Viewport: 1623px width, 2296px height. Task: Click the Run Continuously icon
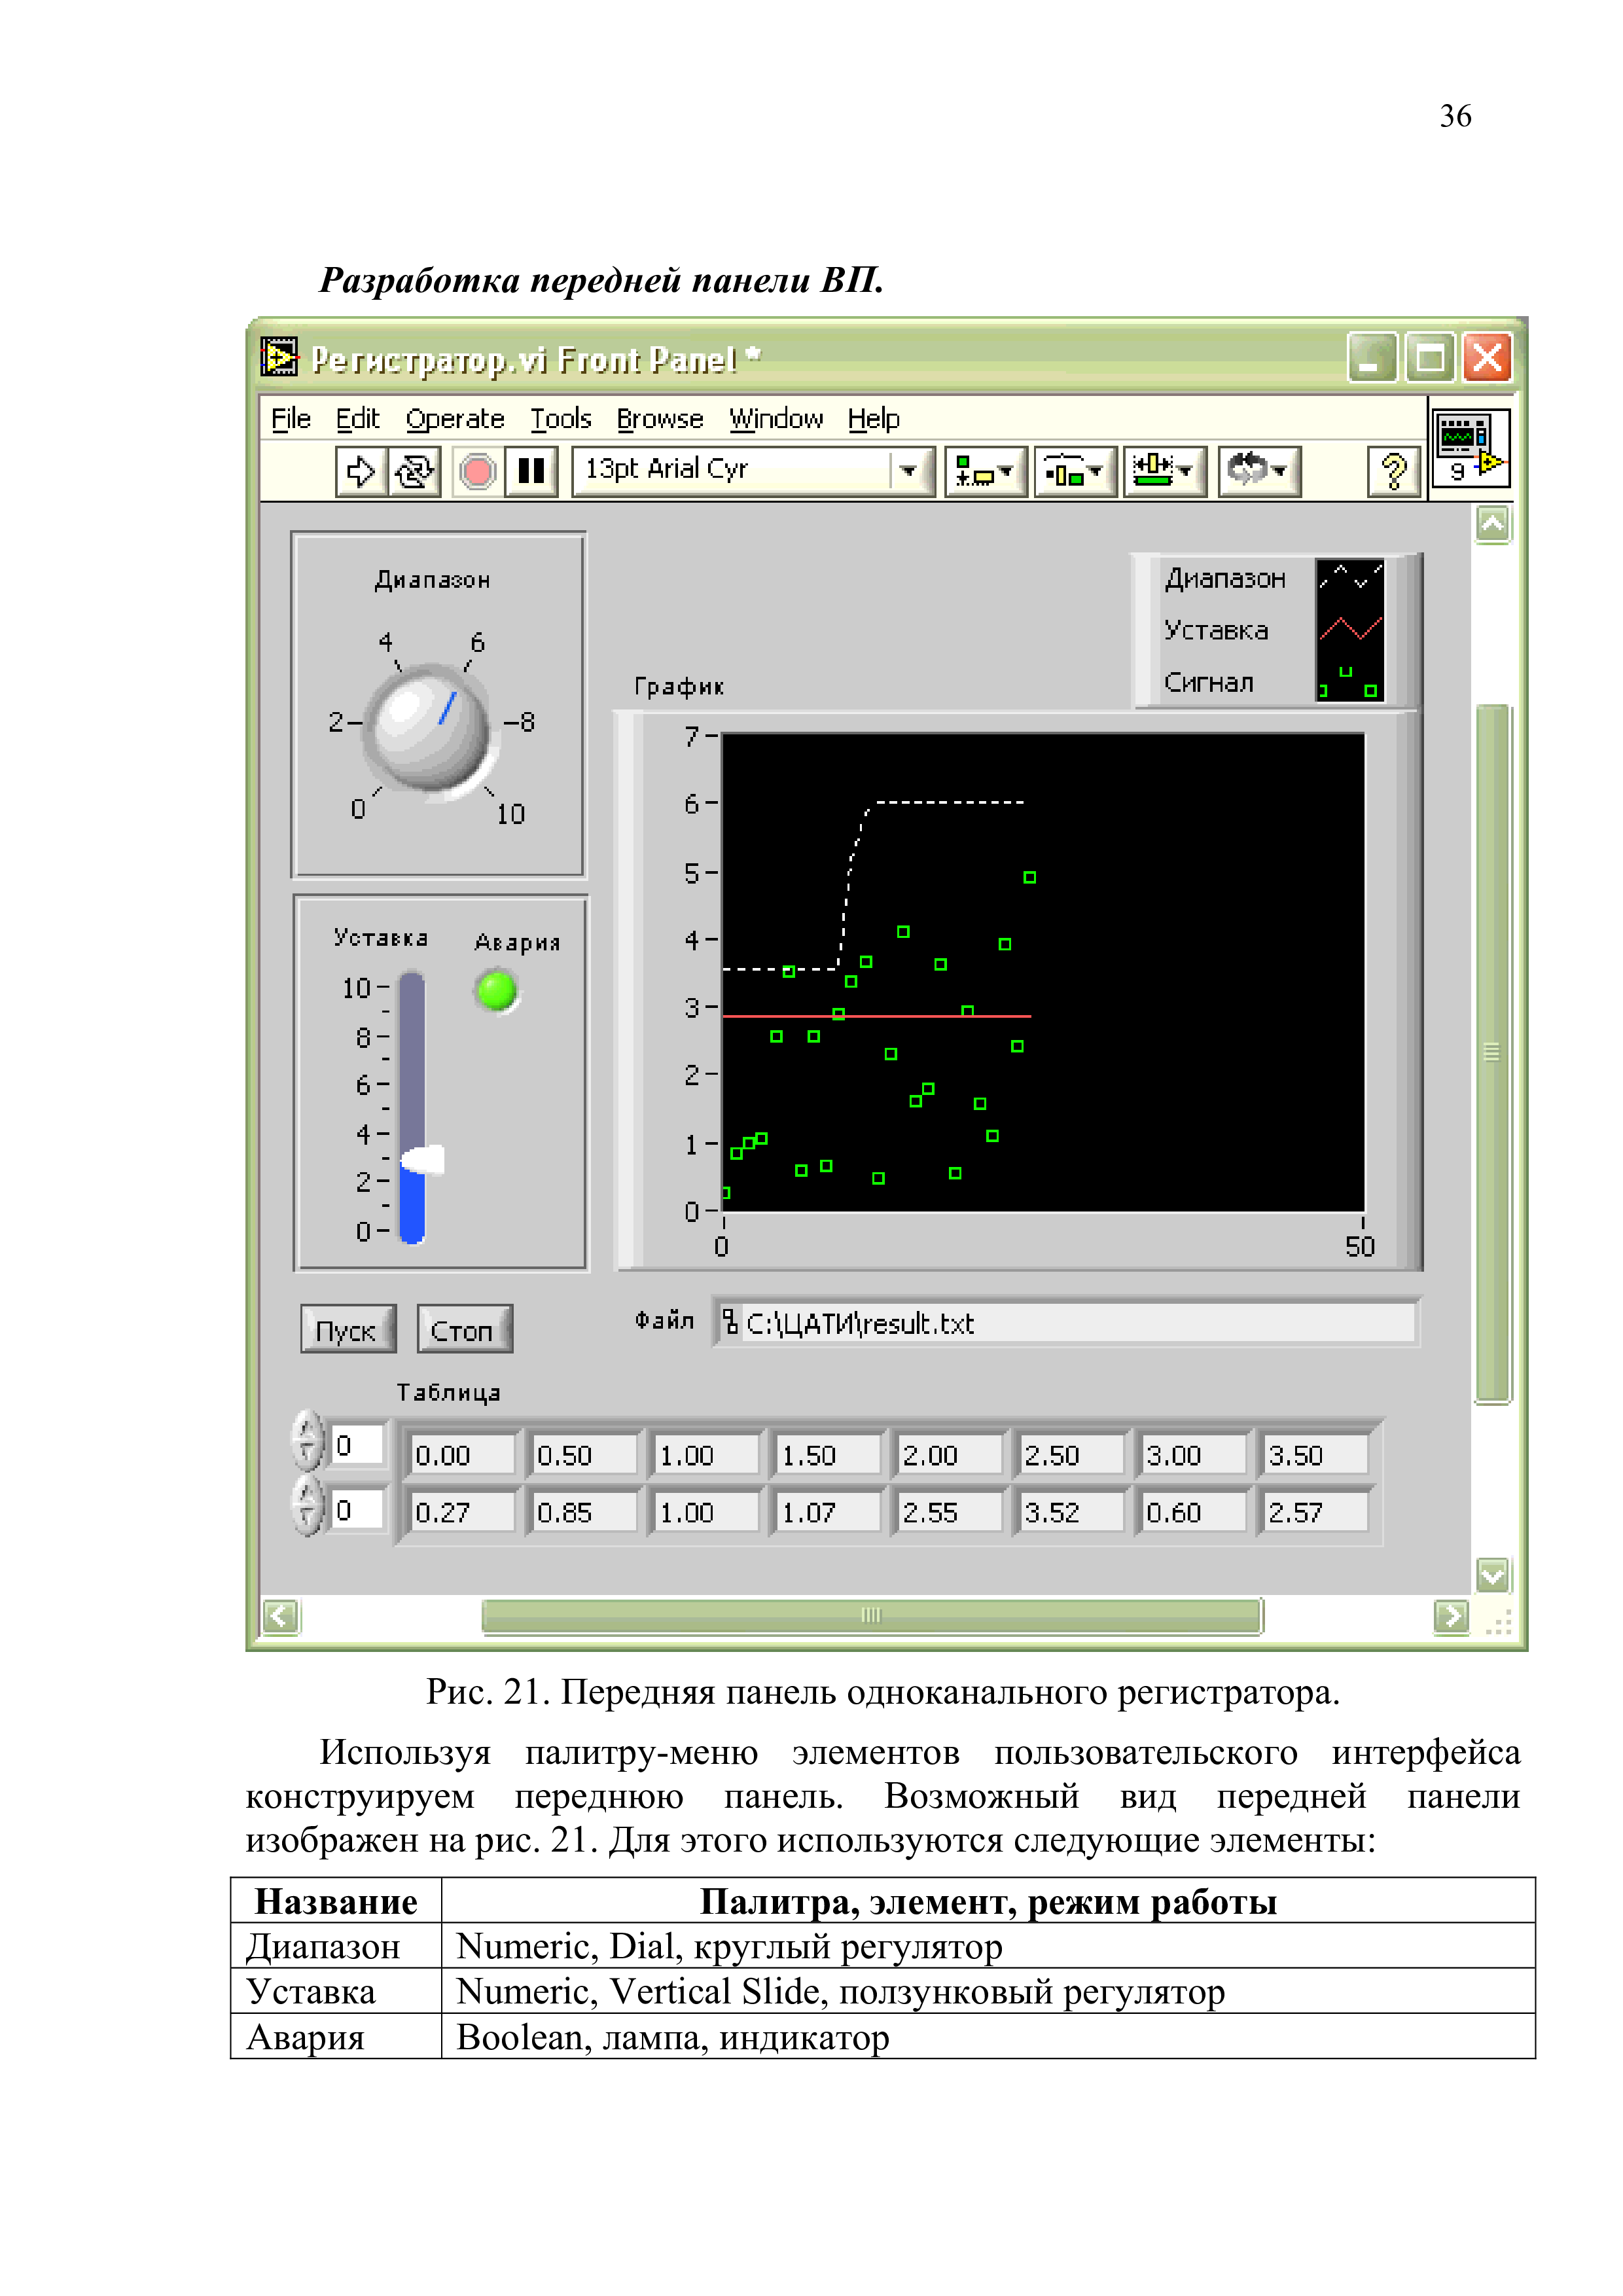414,471
